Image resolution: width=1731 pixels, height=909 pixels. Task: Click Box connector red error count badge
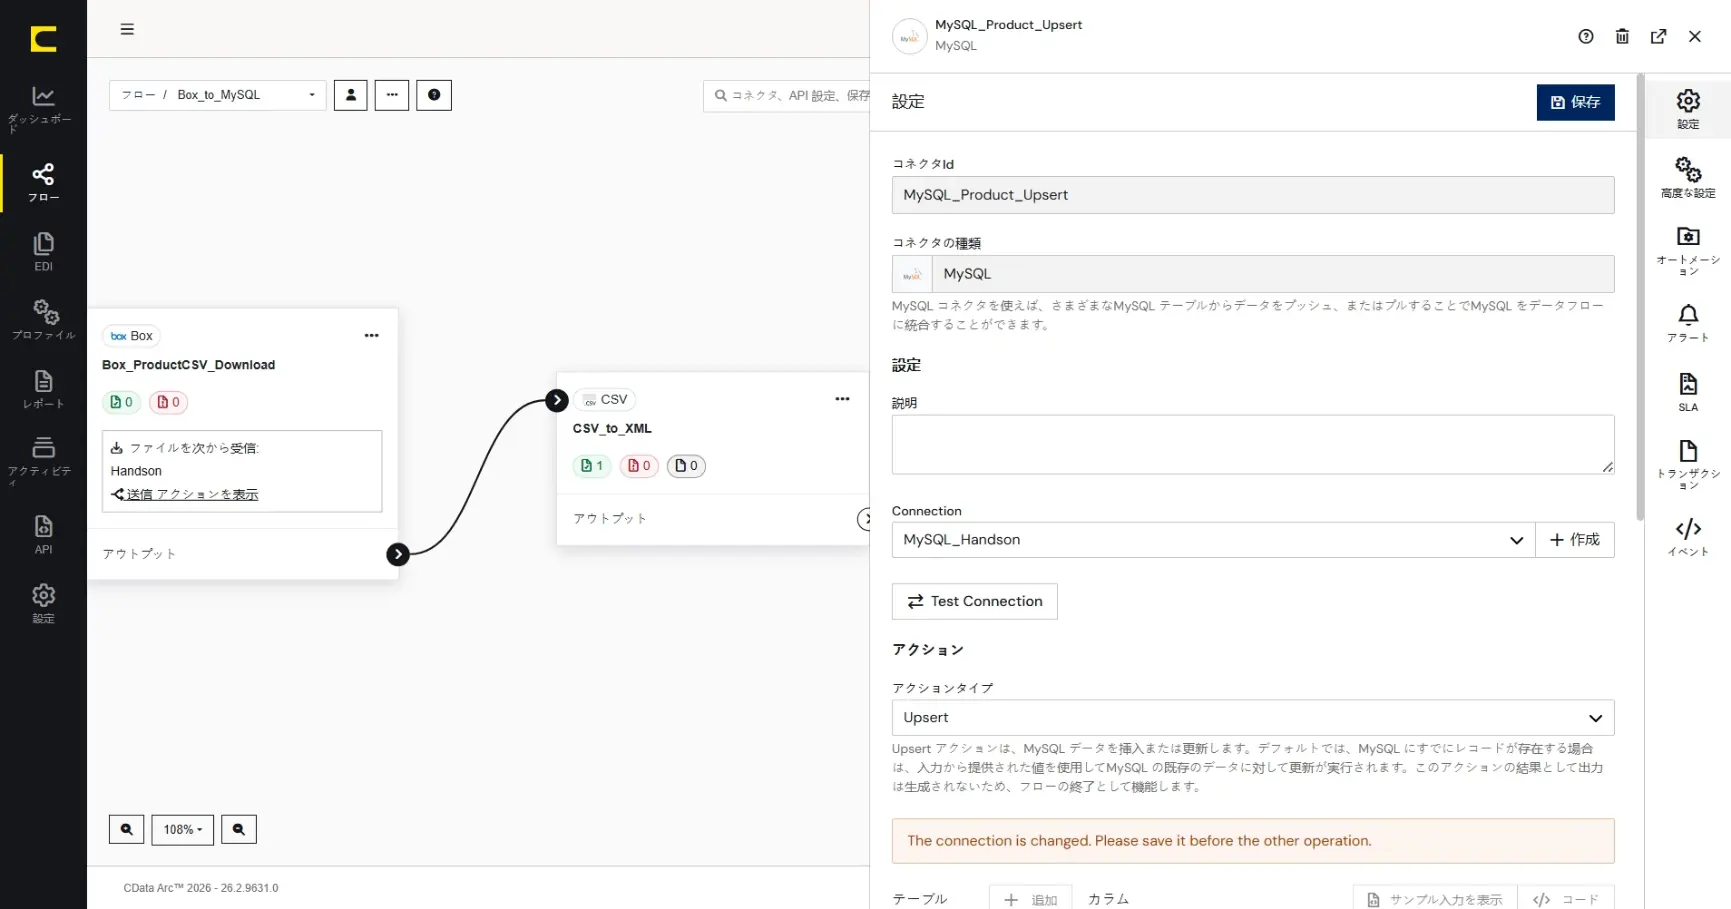(x=168, y=402)
